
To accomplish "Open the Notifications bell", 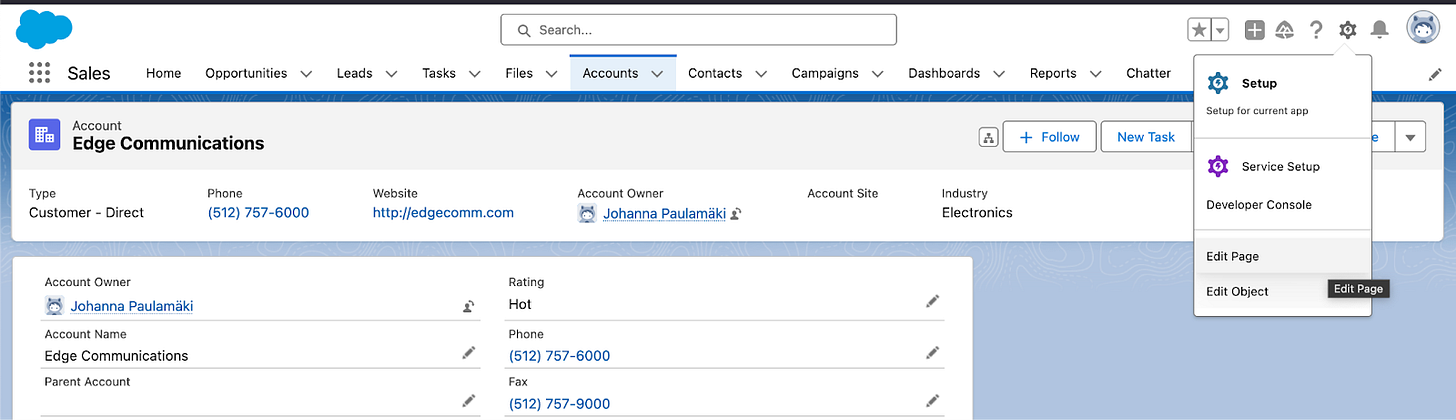I will [x=1379, y=30].
